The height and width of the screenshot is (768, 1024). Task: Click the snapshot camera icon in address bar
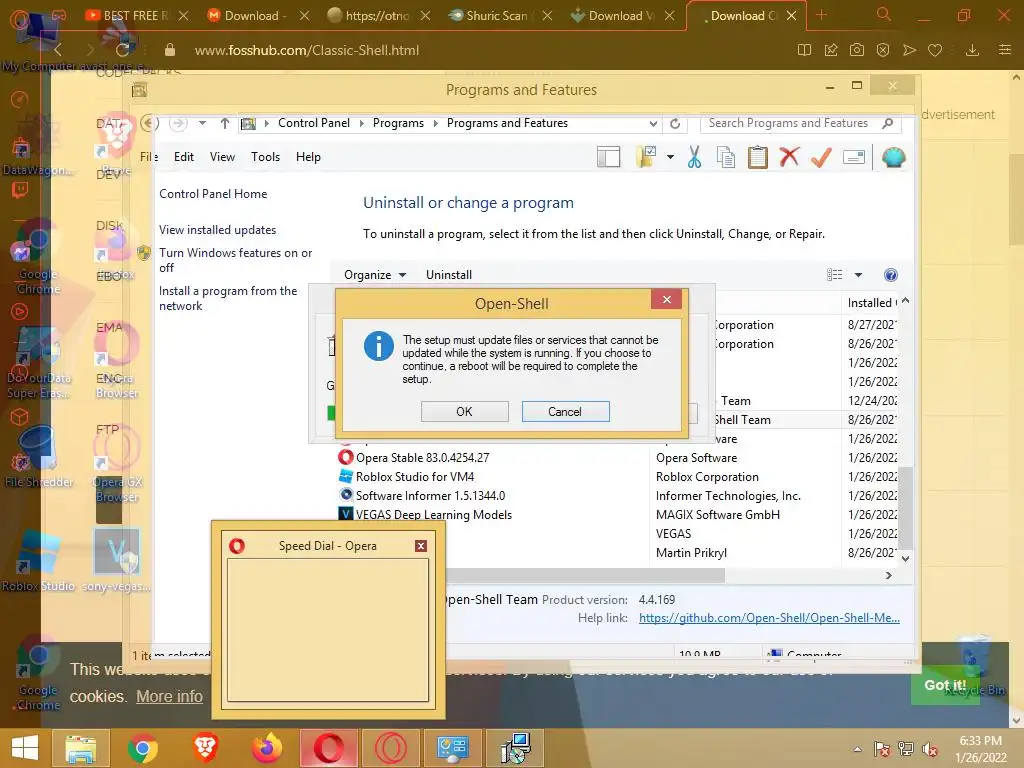(857, 50)
